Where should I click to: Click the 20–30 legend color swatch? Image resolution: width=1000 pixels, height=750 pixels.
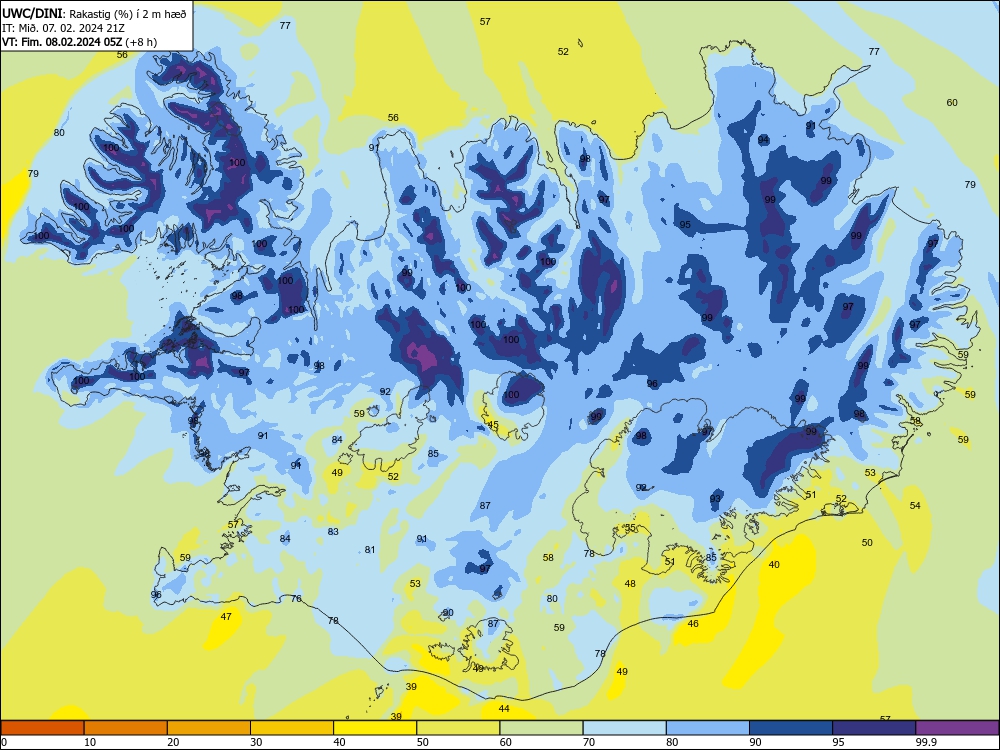(x=209, y=728)
